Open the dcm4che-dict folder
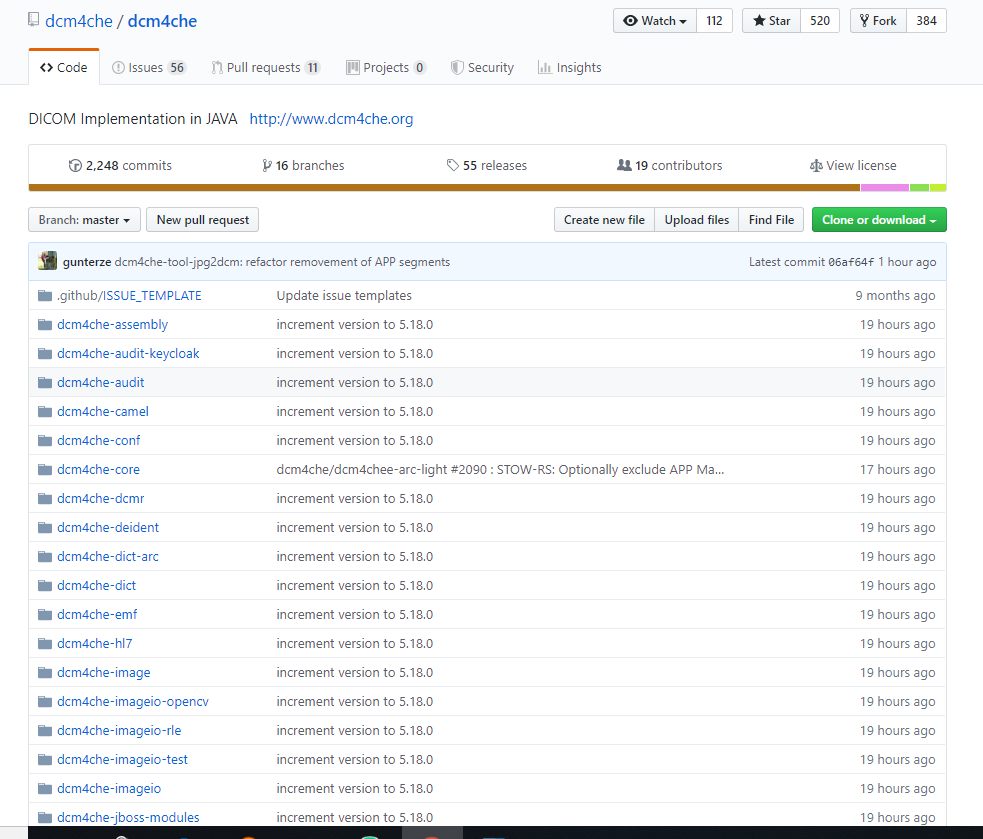Image resolution: width=983 pixels, height=839 pixels. click(x=97, y=586)
